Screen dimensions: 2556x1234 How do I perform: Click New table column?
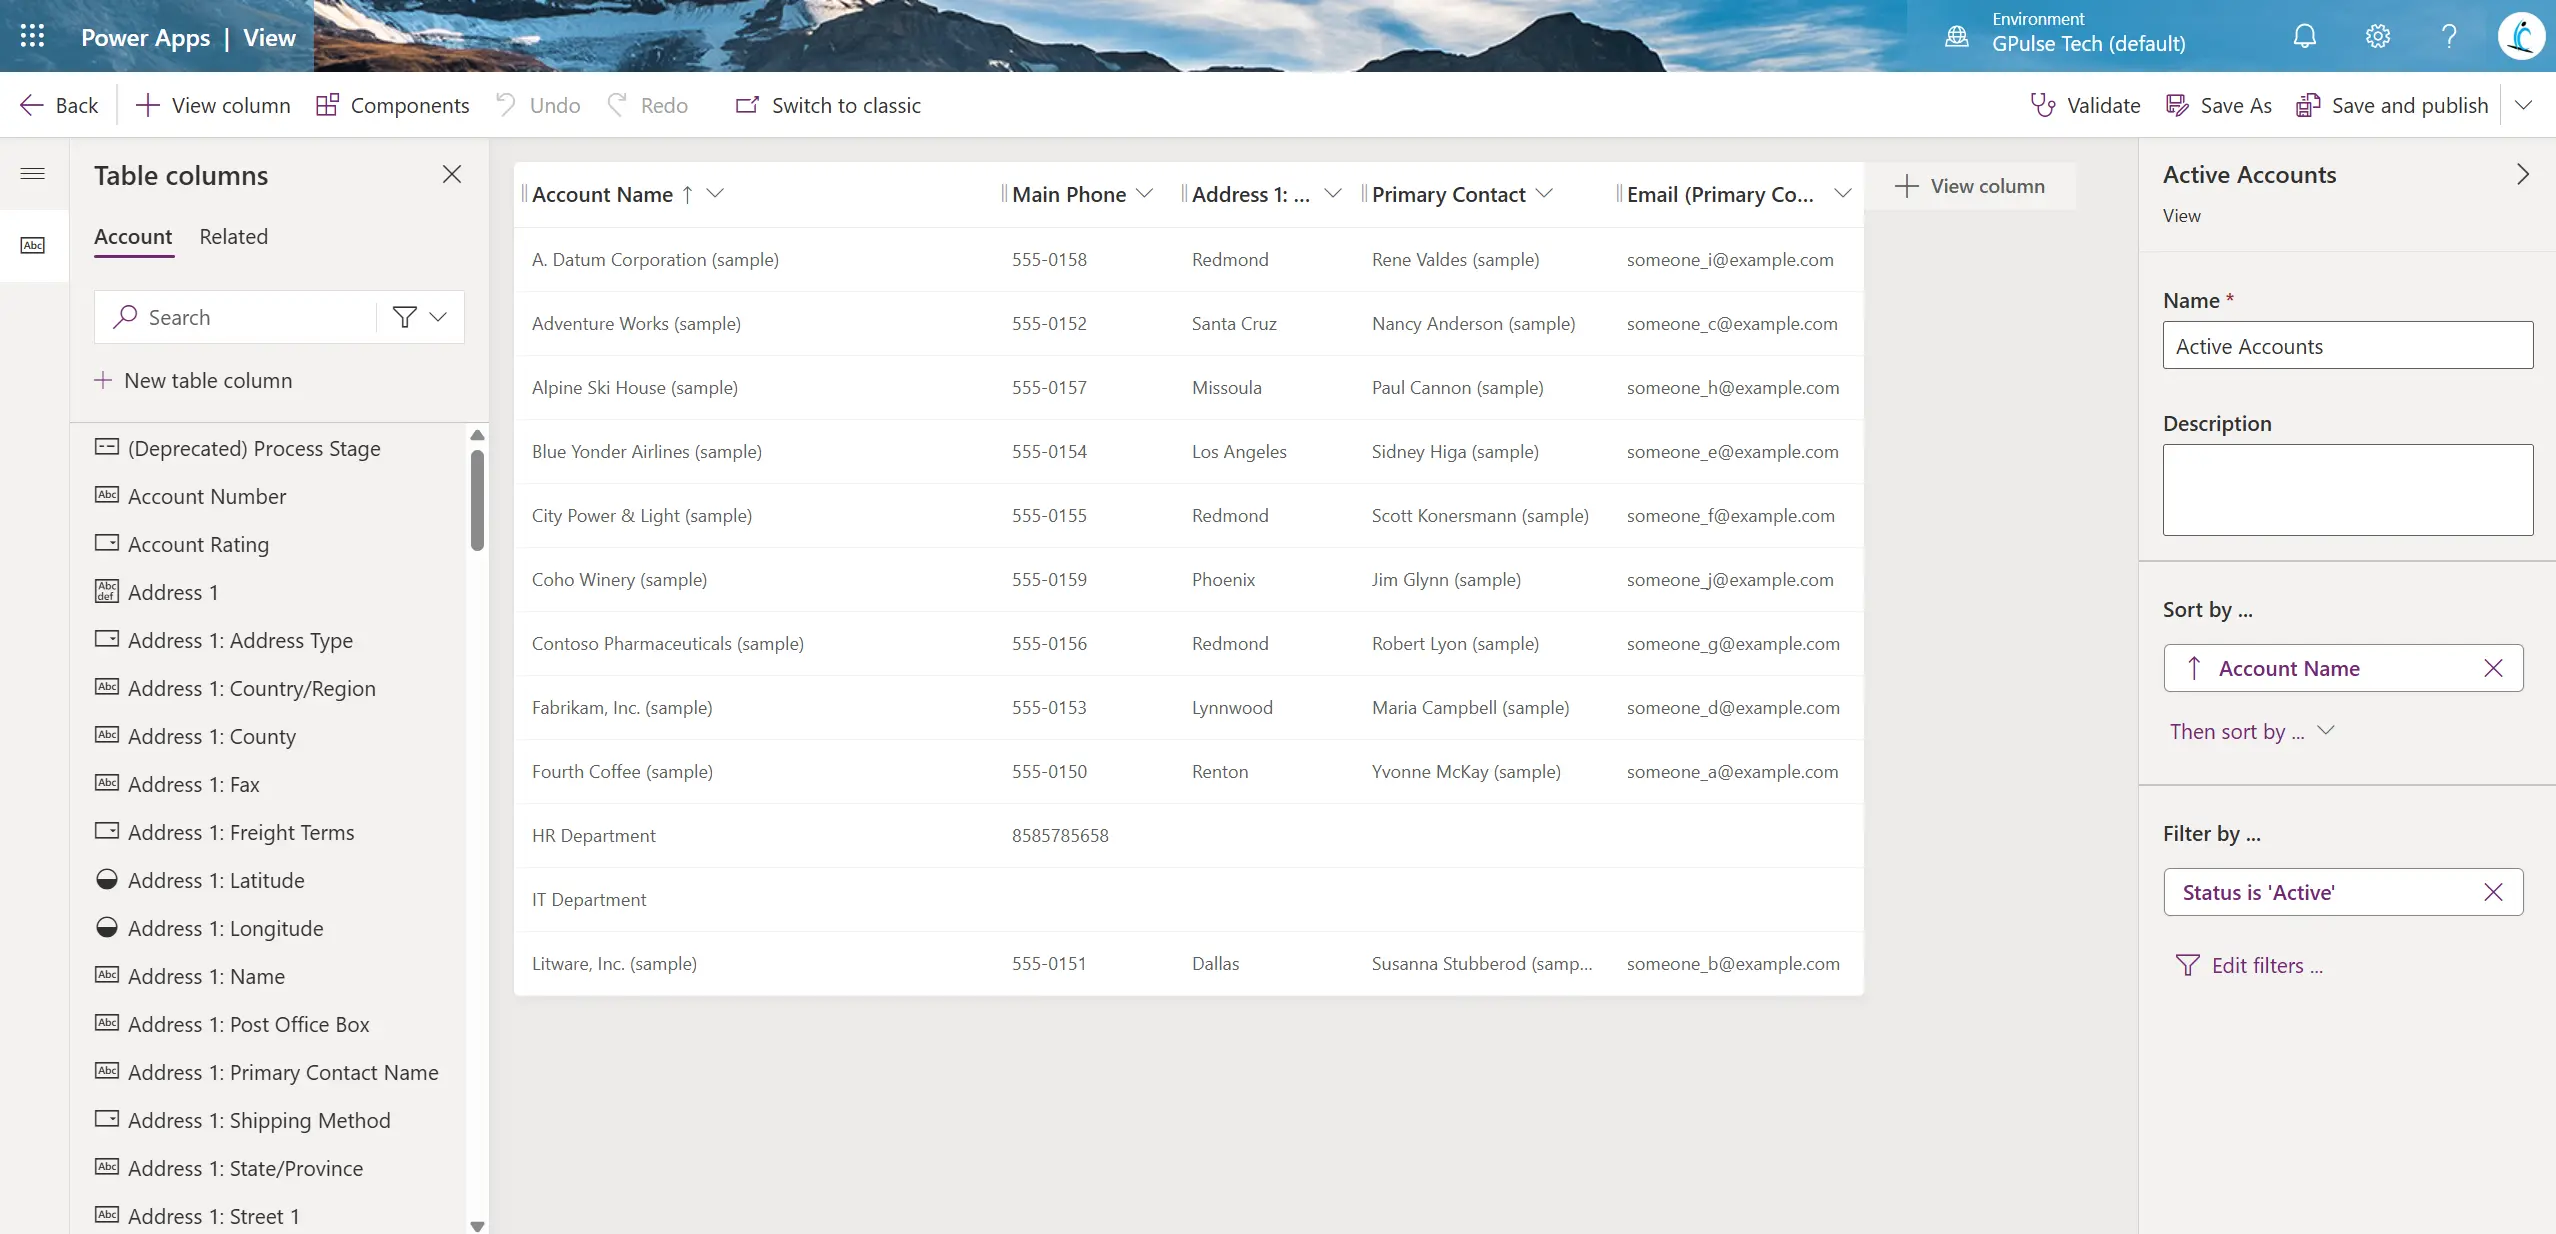[x=194, y=380]
